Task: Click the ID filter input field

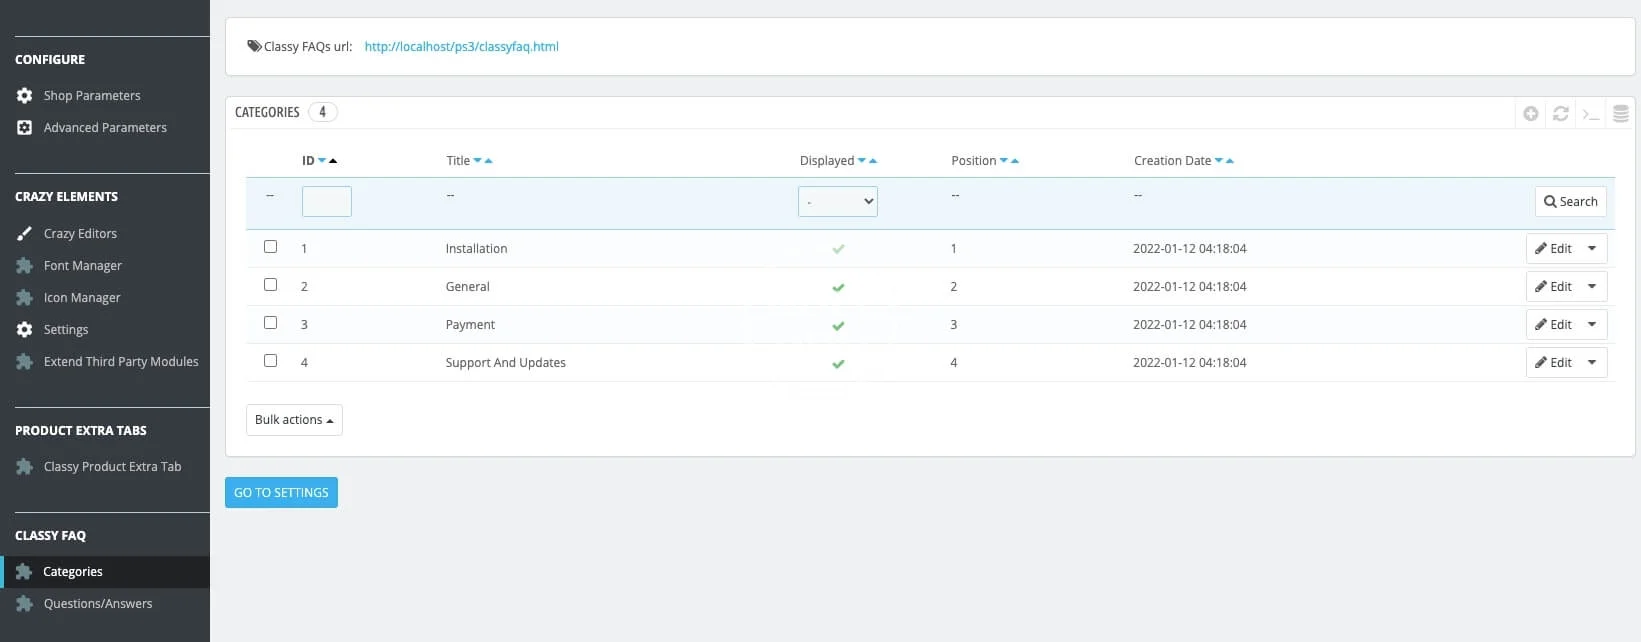Action: pos(327,201)
